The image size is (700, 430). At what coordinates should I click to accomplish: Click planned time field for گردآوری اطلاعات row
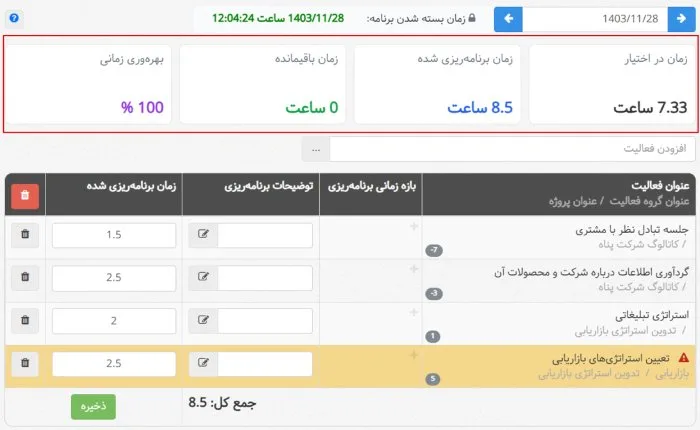[114, 278]
